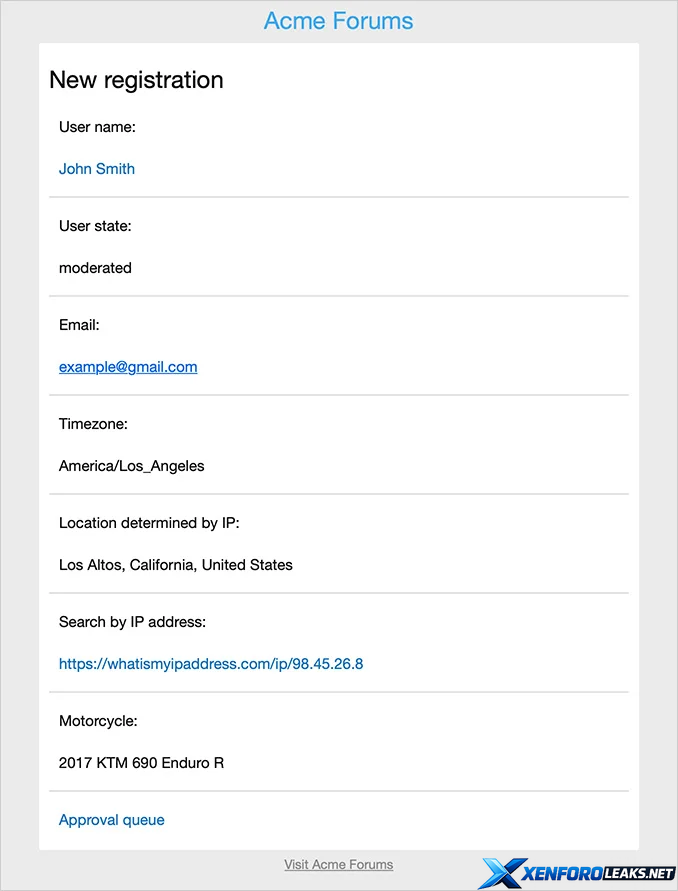
Task: Click the New registration heading
Action: click(x=136, y=80)
